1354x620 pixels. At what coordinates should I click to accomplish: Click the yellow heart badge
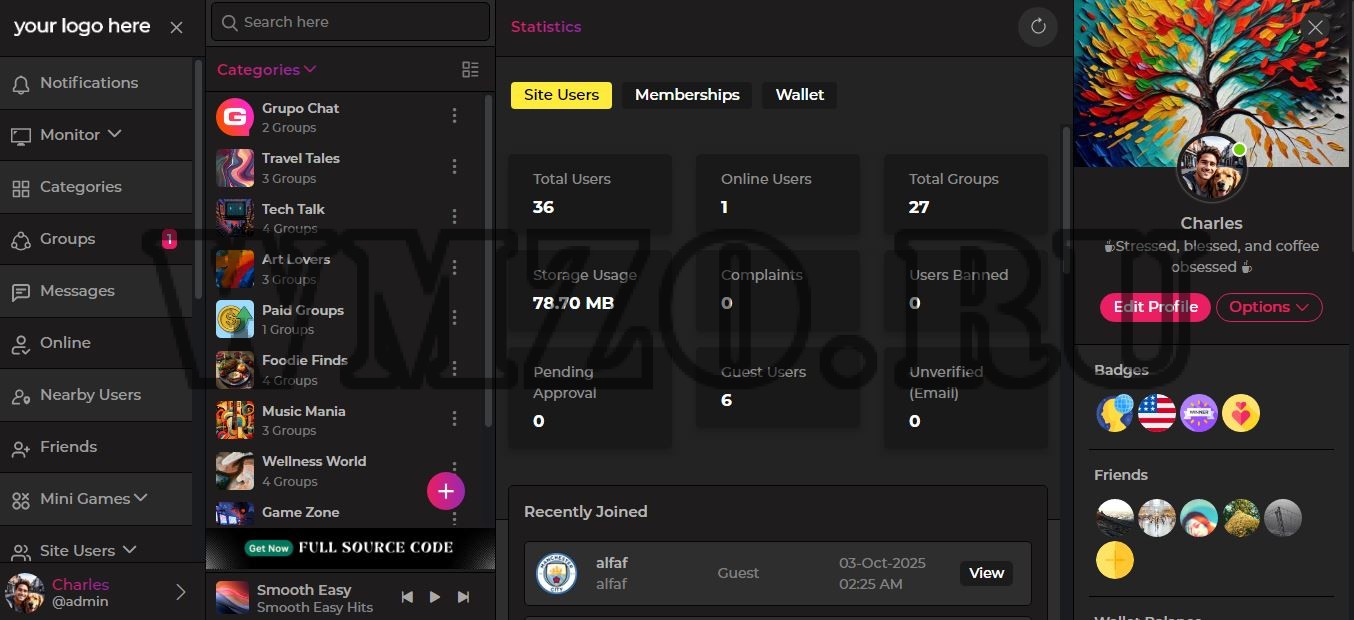coord(1241,413)
